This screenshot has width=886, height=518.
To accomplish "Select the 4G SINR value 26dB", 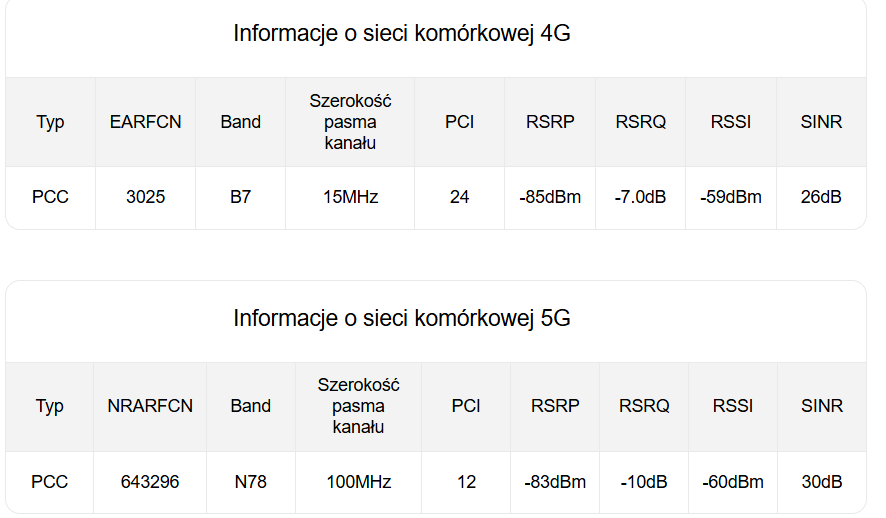I will click(821, 197).
